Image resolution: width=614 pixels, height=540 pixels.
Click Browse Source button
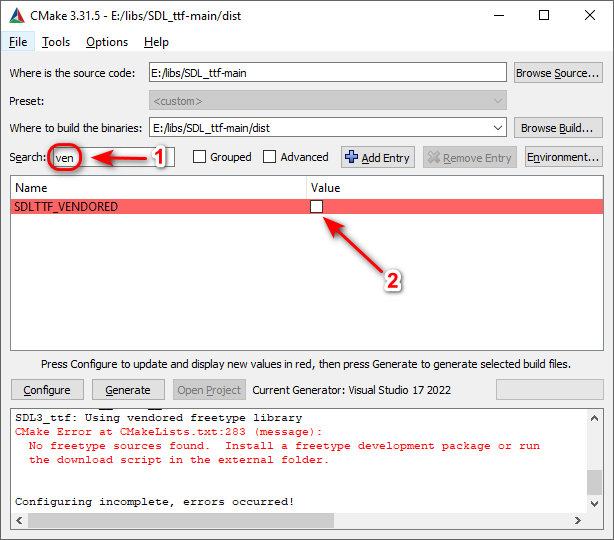pyautogui.click(x=558, y=73)
